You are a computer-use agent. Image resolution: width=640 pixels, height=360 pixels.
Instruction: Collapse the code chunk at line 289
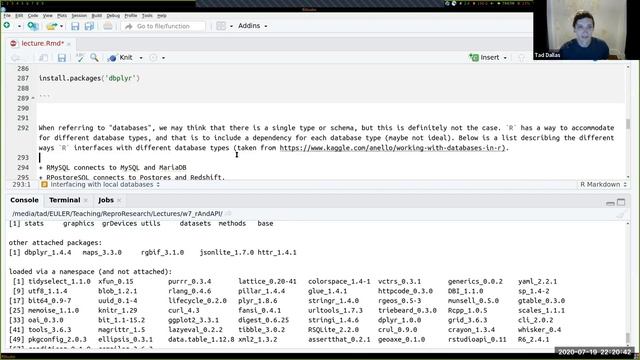pyautogui.click(x=33, y=98)
